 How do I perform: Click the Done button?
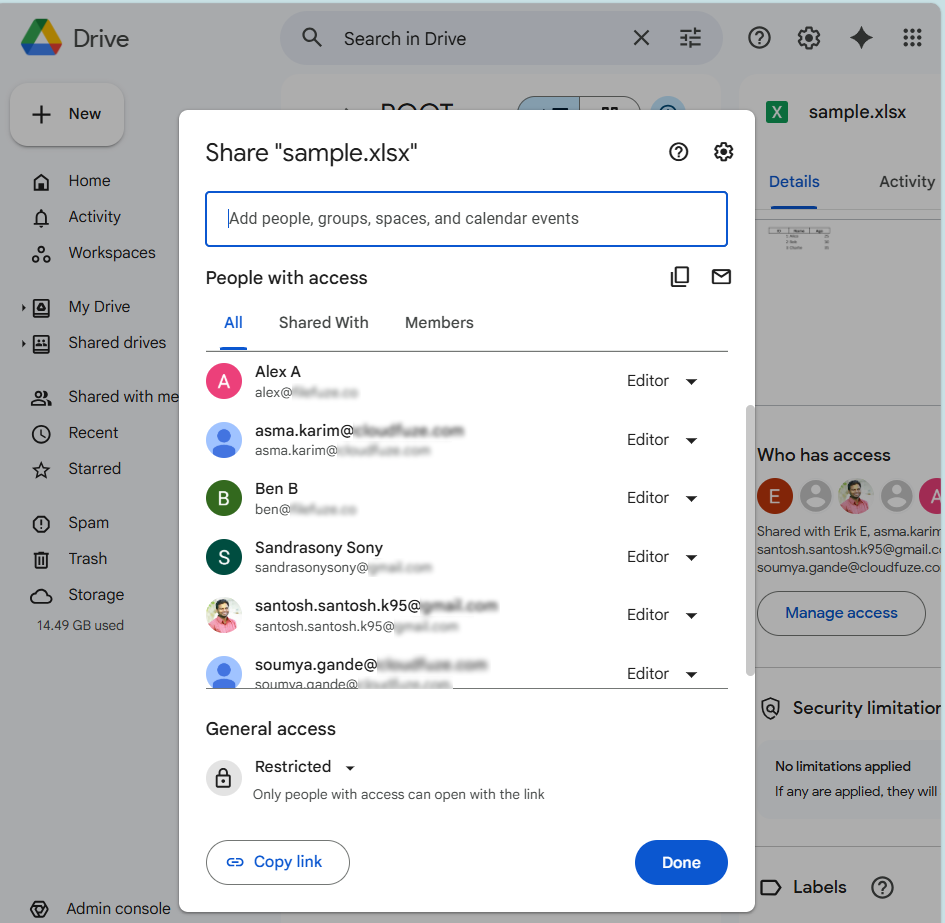[681, 862]
